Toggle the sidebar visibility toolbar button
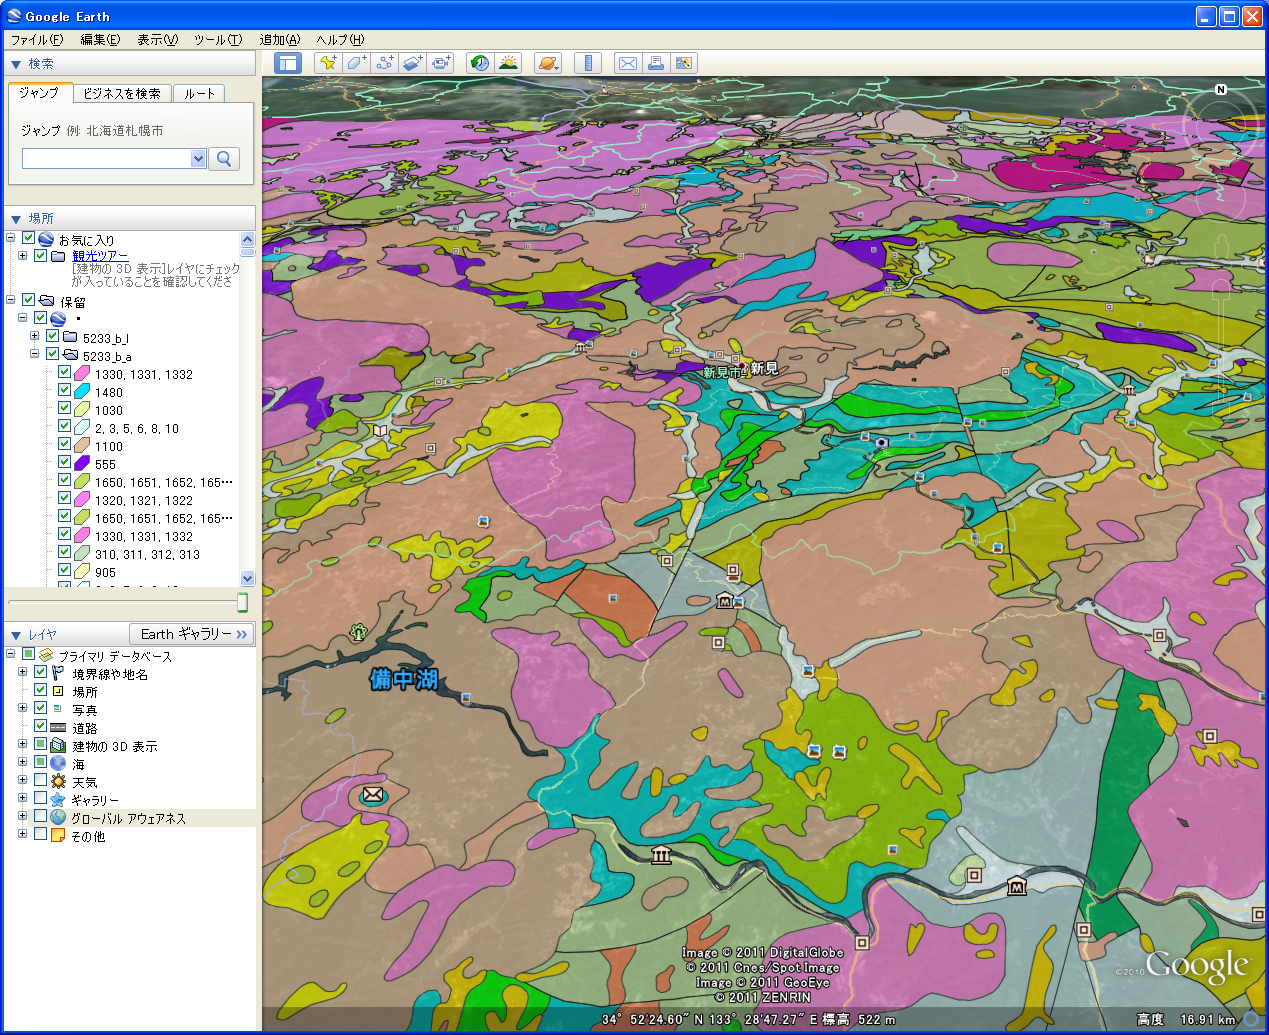This screenshot has width=1269, height=1035. (288, 63)
